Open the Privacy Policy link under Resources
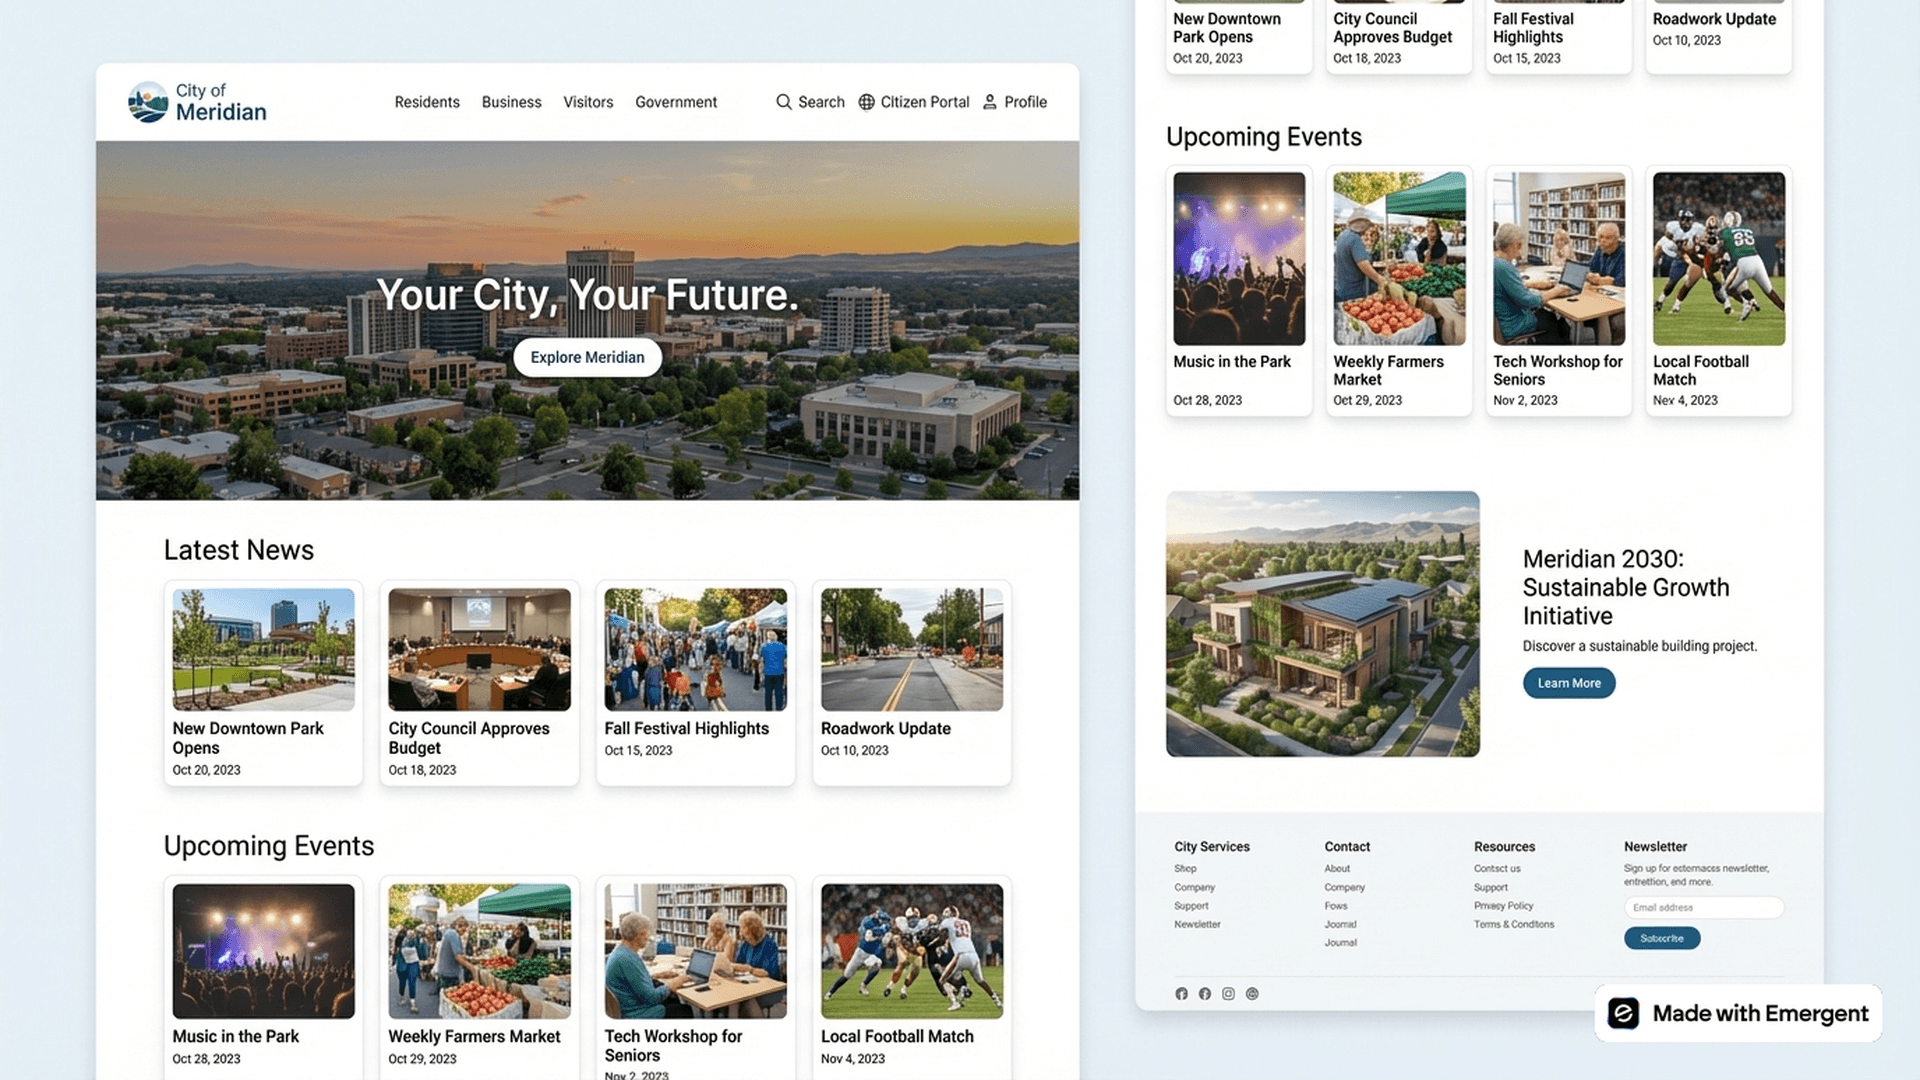Image resolution: width=1920 pixels, height=1080 pixels. click(x=1503, y=905)
